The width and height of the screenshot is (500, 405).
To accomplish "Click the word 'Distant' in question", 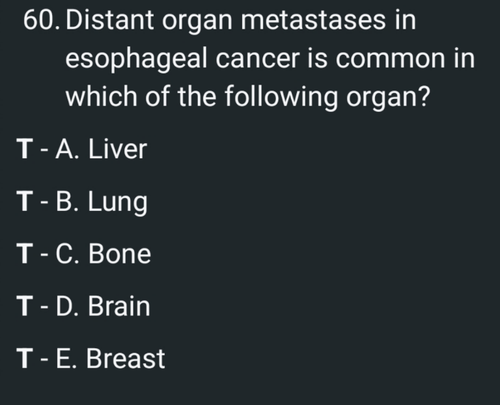I will (x=110, y=21).
